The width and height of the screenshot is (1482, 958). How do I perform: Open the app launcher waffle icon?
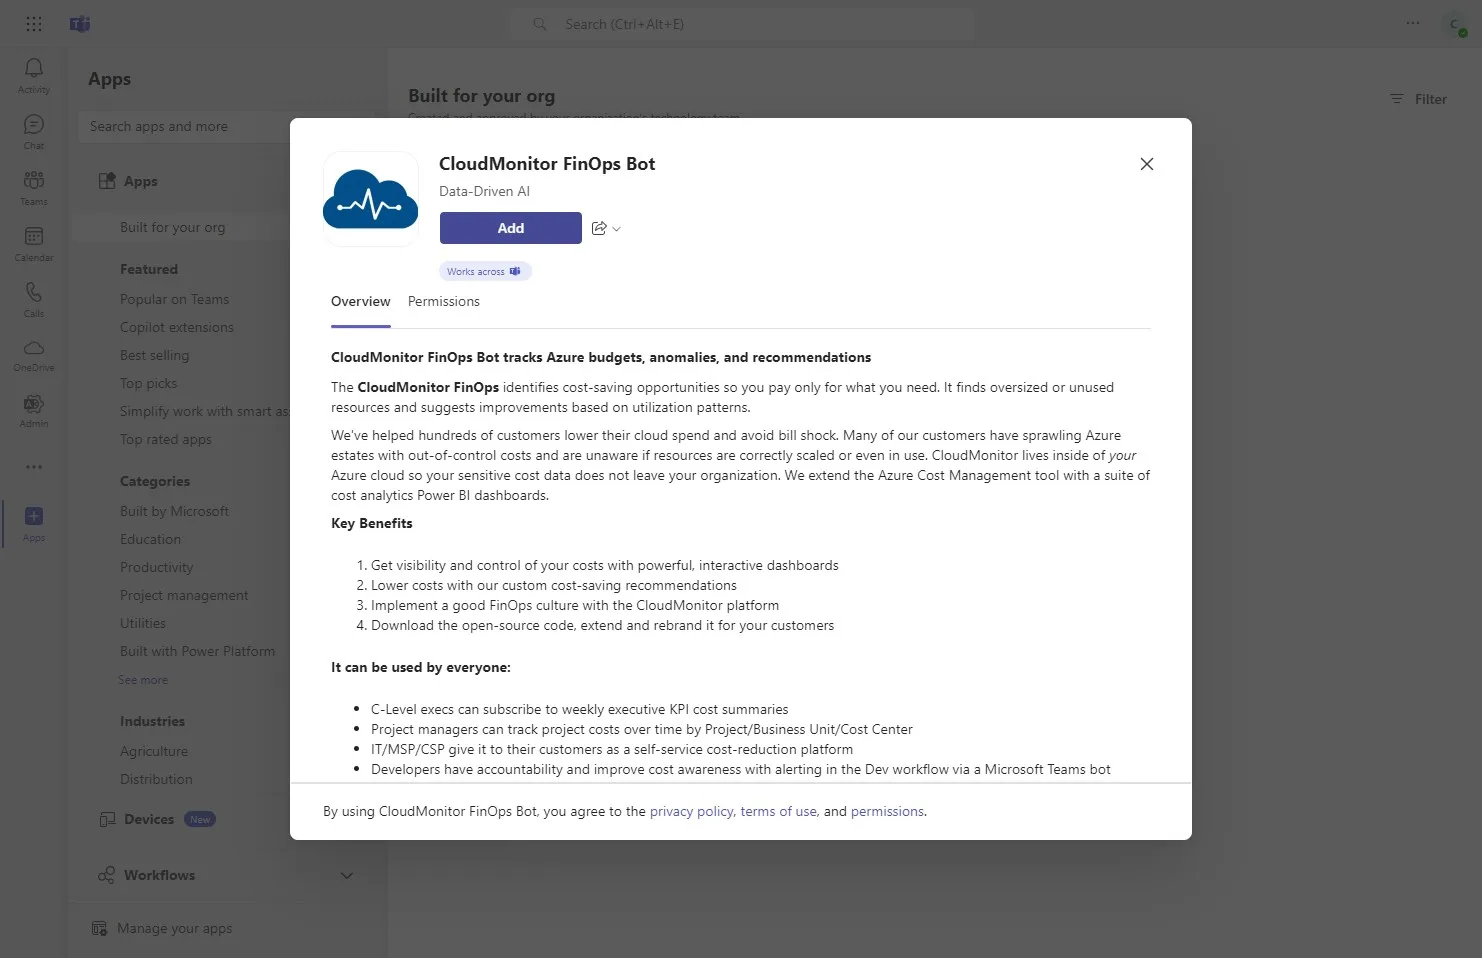click(34, 24)
